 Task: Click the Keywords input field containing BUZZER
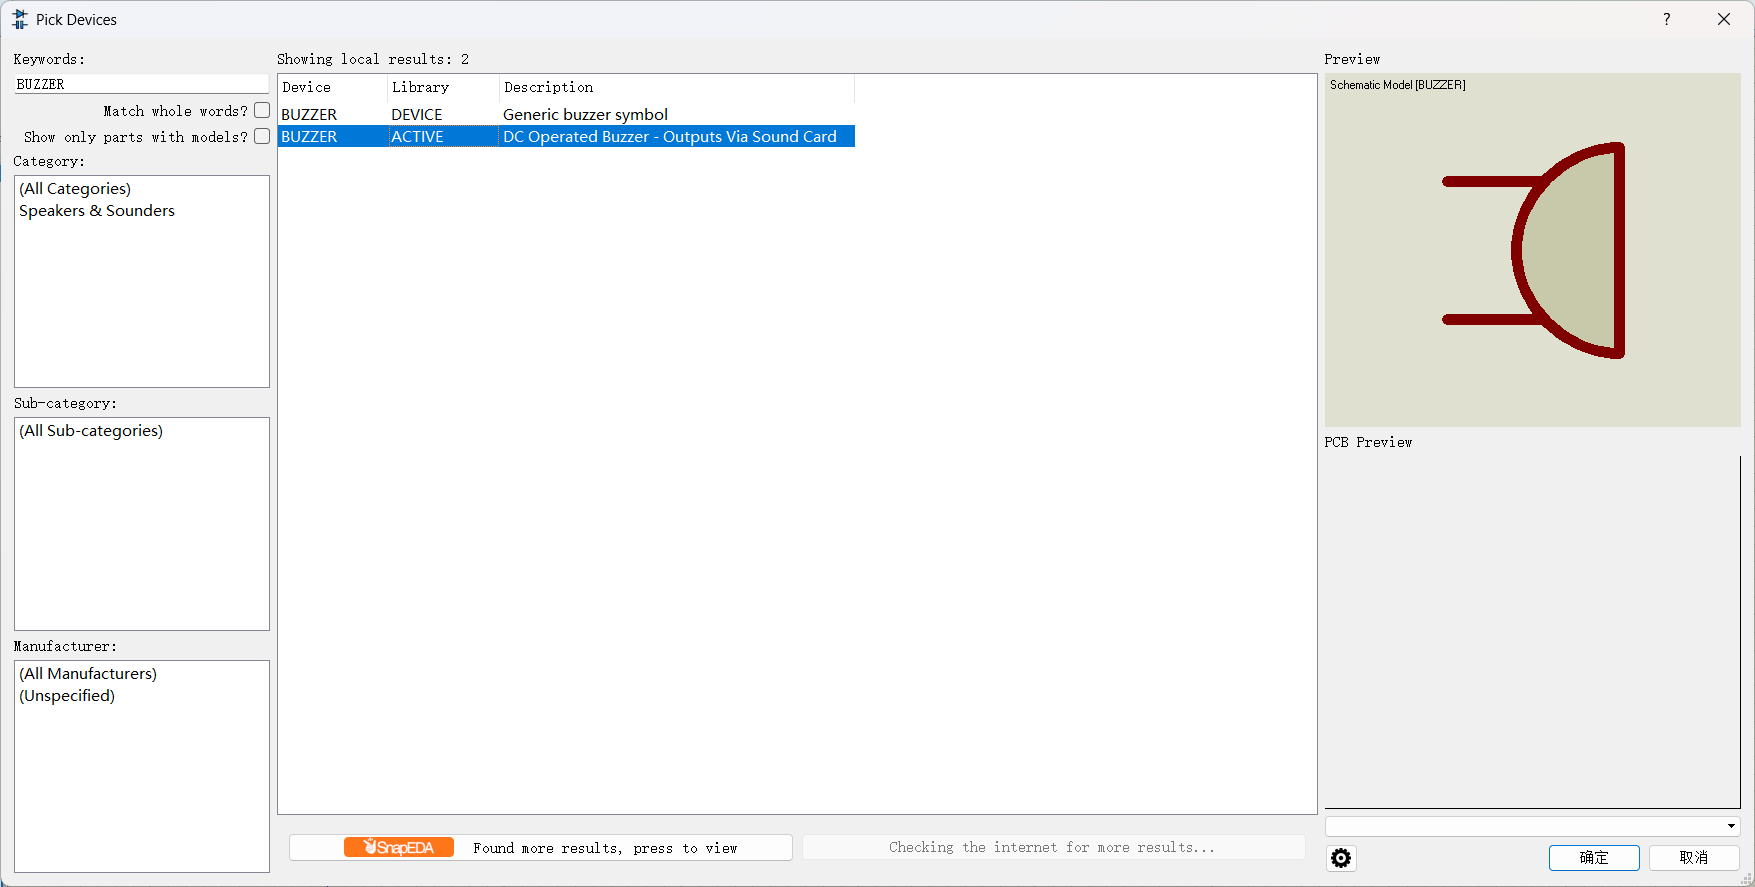pyautogui.click(x=141, y=84)
